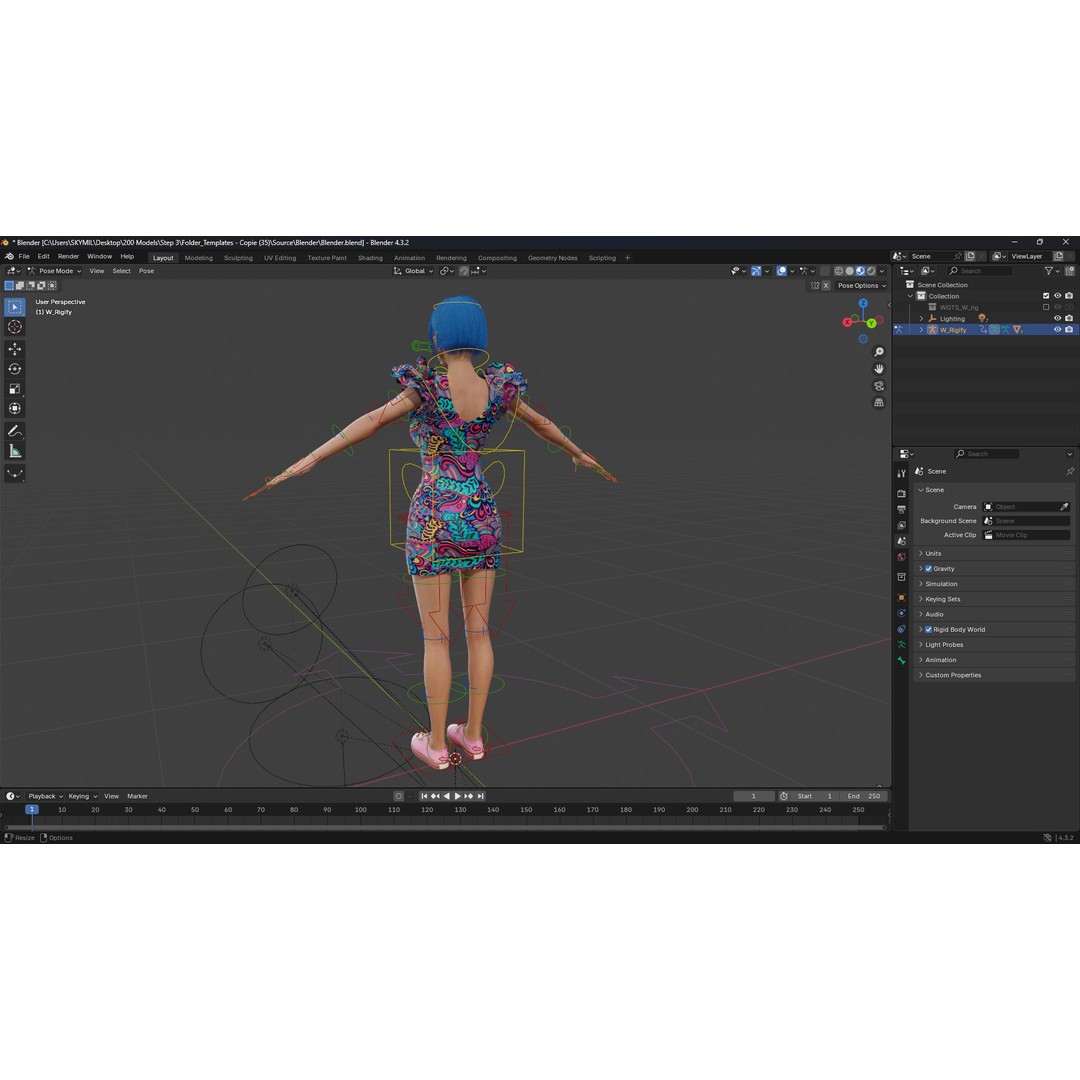Select the Cursor tool in toolbar
The image size is (1080, 1080).
click(14, 326)
